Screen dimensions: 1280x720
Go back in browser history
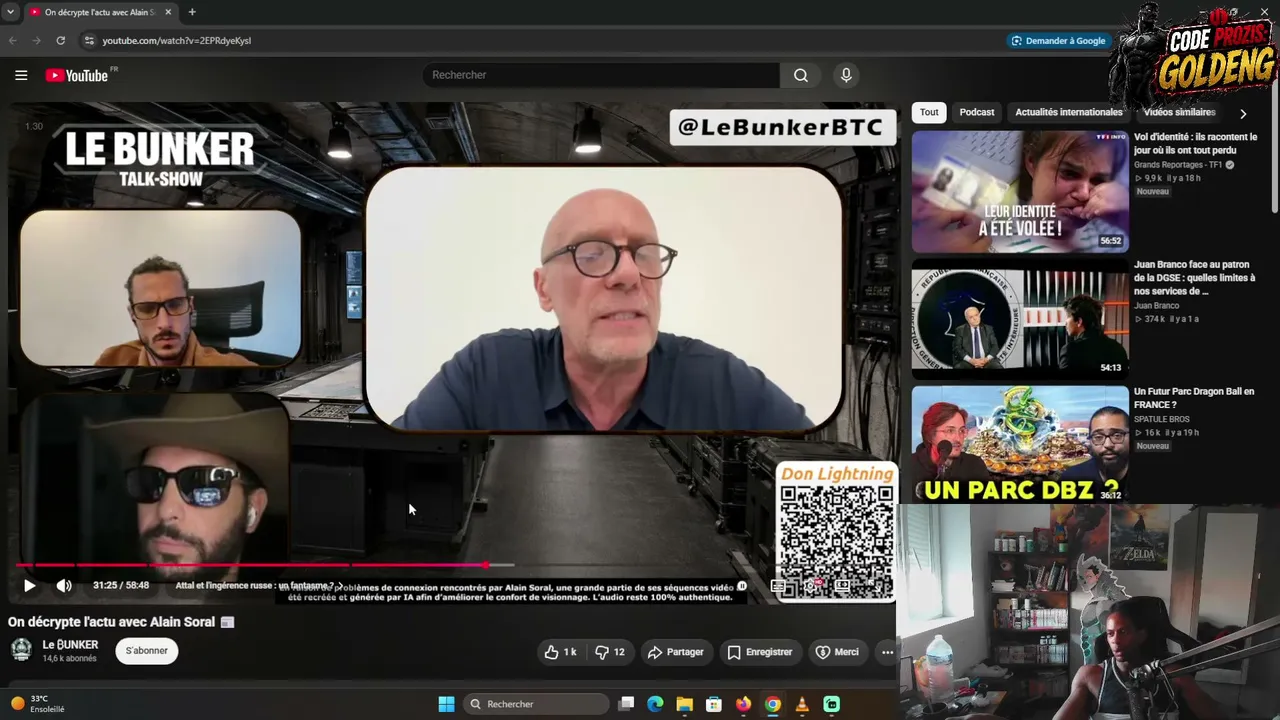click(x=13, y=41)
